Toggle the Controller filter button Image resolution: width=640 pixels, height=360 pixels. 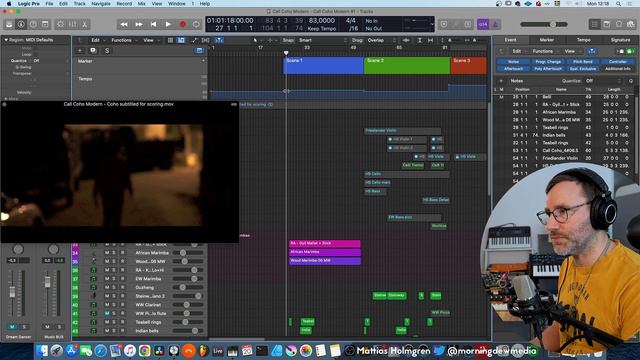tap(617, 62)
